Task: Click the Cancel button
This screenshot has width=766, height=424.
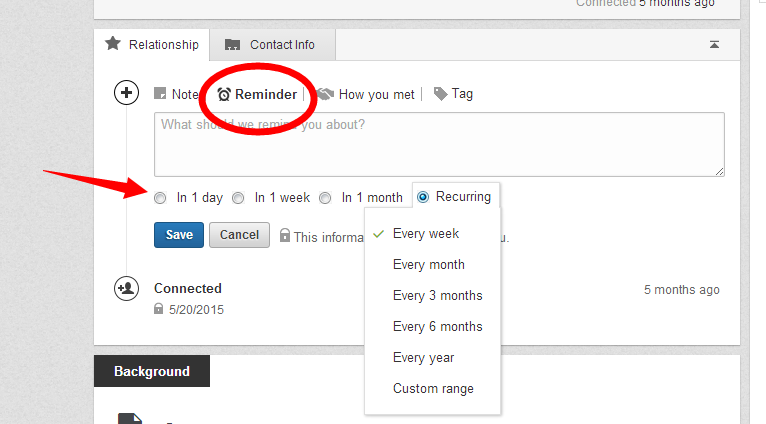Action: (239, 235)
